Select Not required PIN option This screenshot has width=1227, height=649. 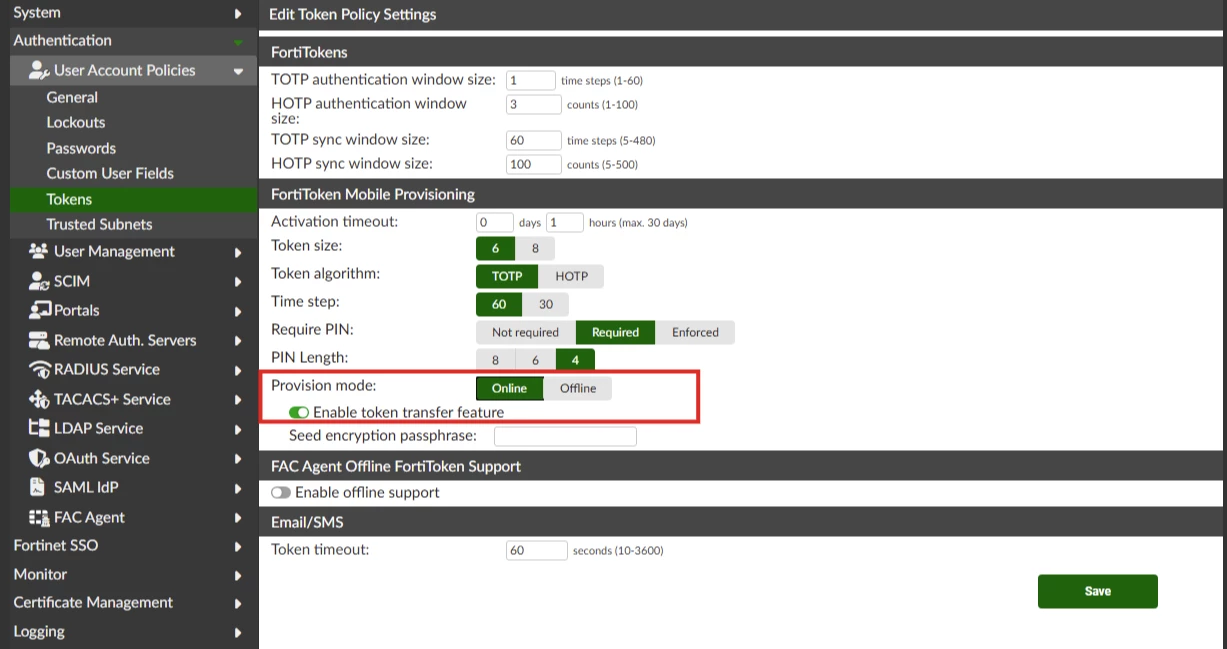click(526, 332)
